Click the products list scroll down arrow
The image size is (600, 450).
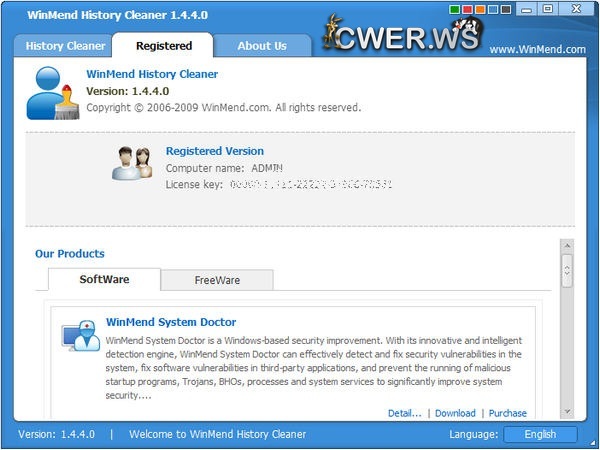567,411
